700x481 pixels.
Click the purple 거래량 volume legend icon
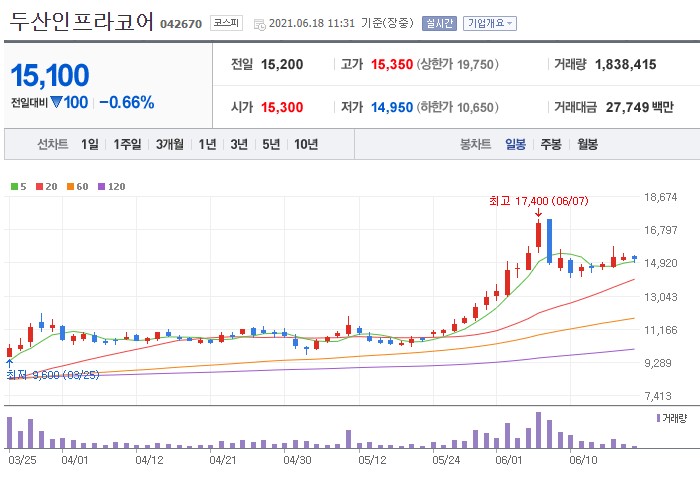coord(658,418)
